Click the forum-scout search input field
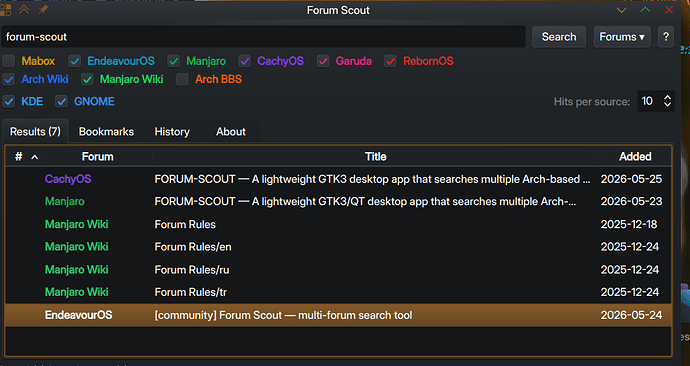Image resolution: width=690 pixels, height=366 pixels. (263, 37)
